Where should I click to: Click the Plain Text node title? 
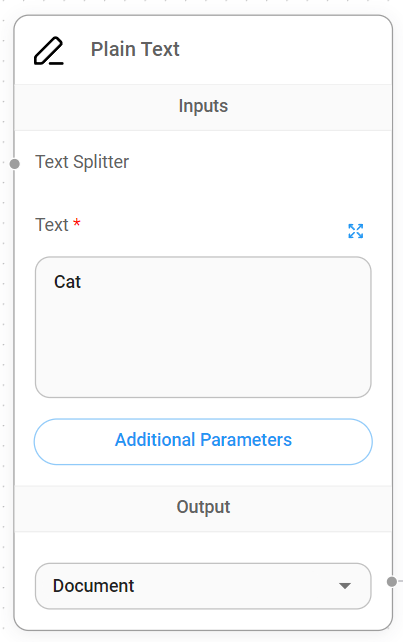(x=135, y=49)
